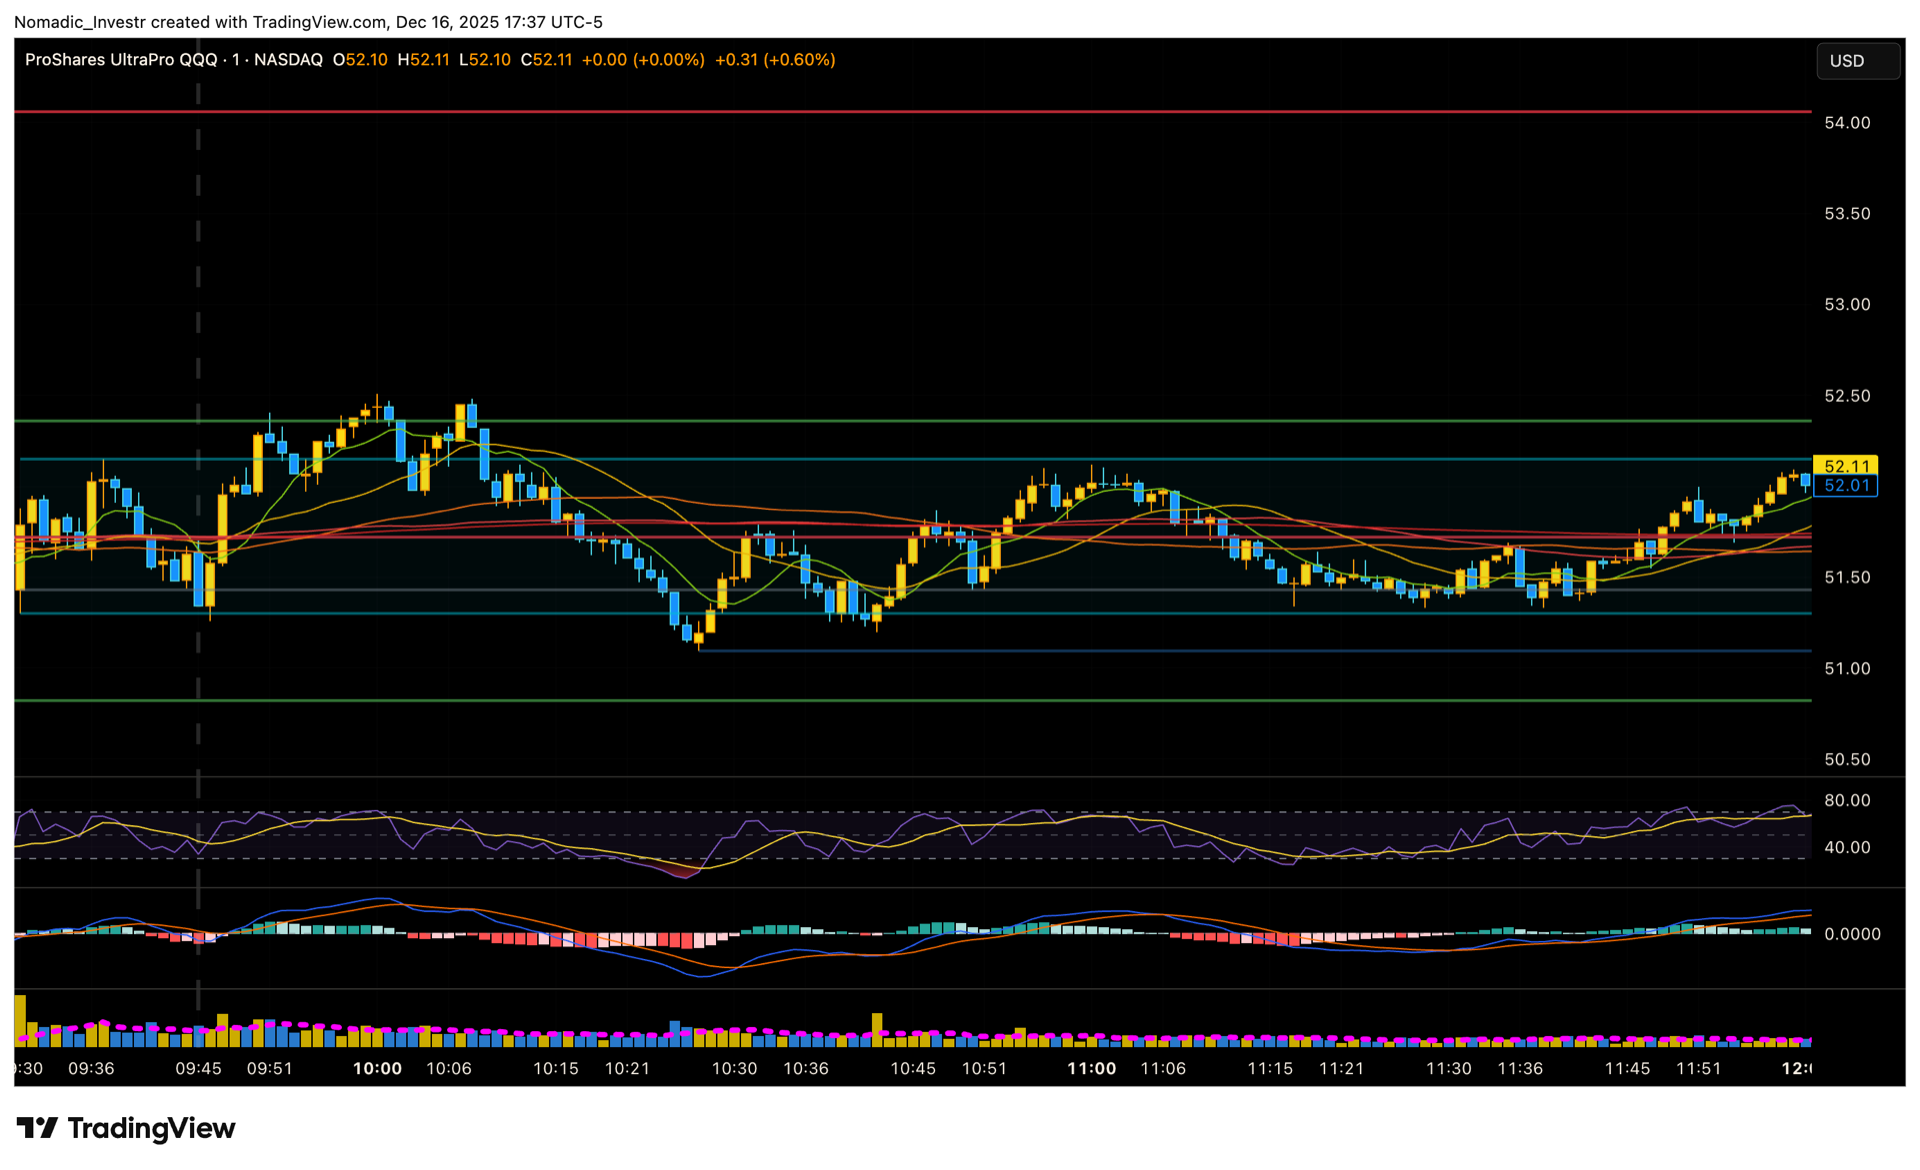Click the RSI 80.00 scale label

point(1846,801)
